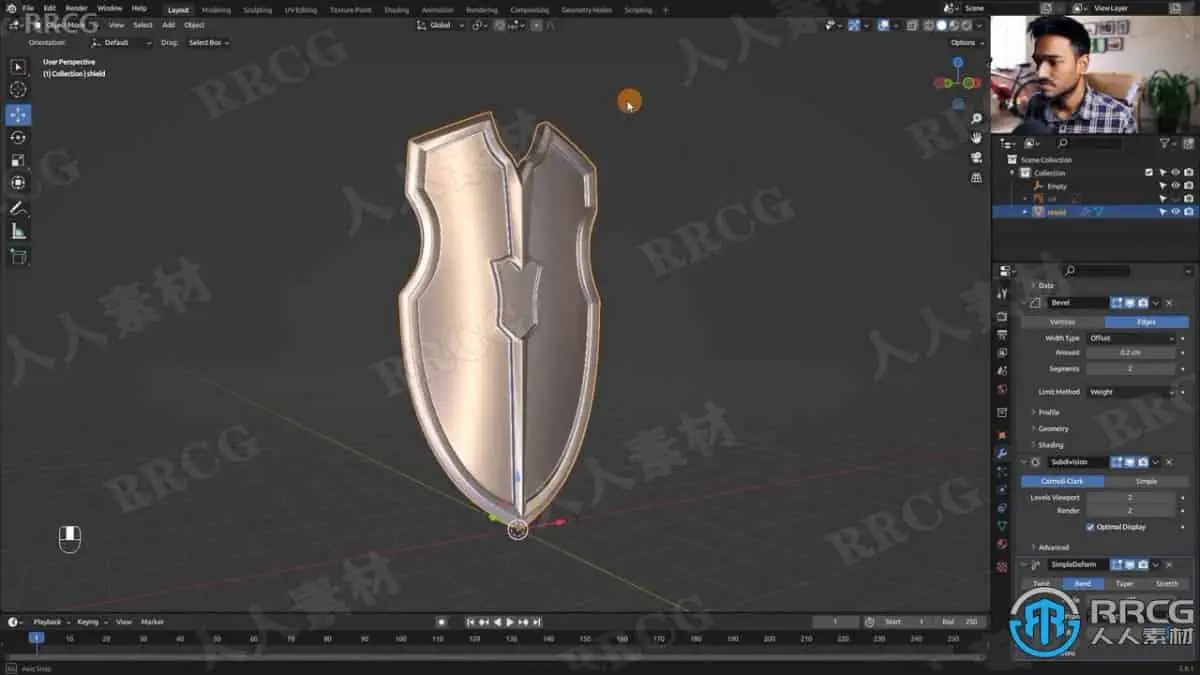Hide the Empty object in the outliner

click(1174, 186)
